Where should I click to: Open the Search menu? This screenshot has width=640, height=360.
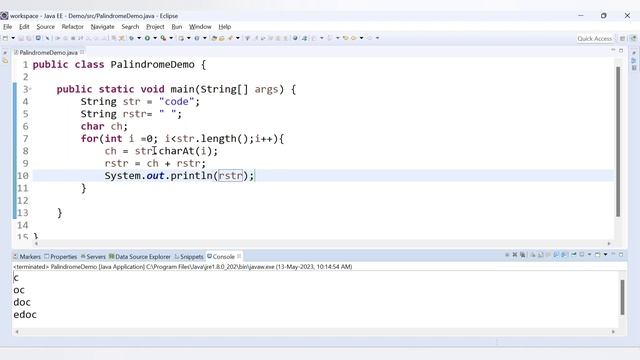(130, 27)
